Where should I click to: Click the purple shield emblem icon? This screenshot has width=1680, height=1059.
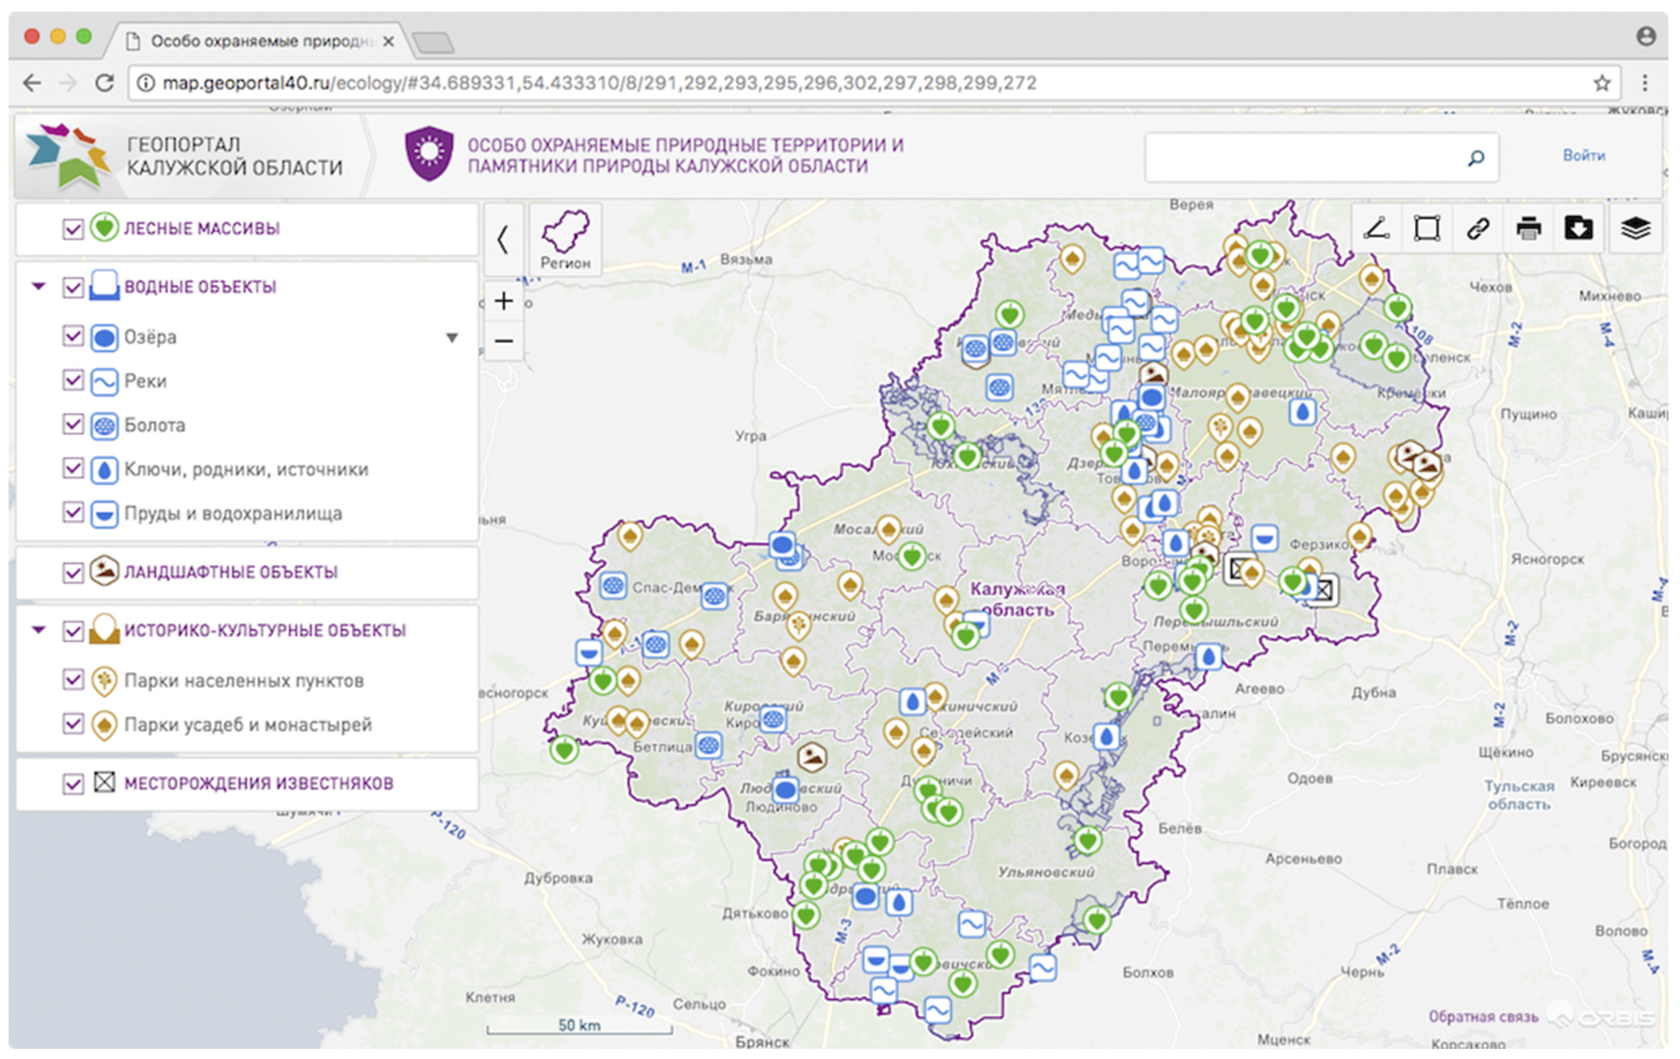[429, 154]
